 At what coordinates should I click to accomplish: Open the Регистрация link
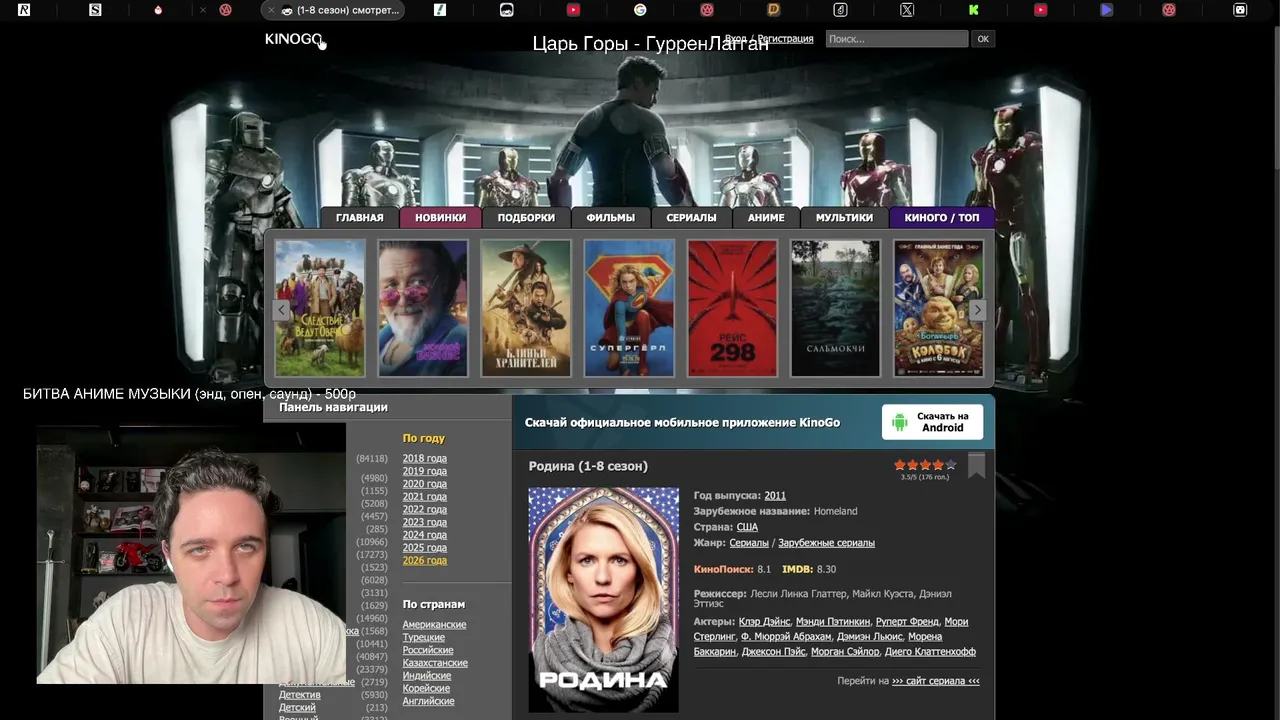pyautogui.click(x=785, y=39)
